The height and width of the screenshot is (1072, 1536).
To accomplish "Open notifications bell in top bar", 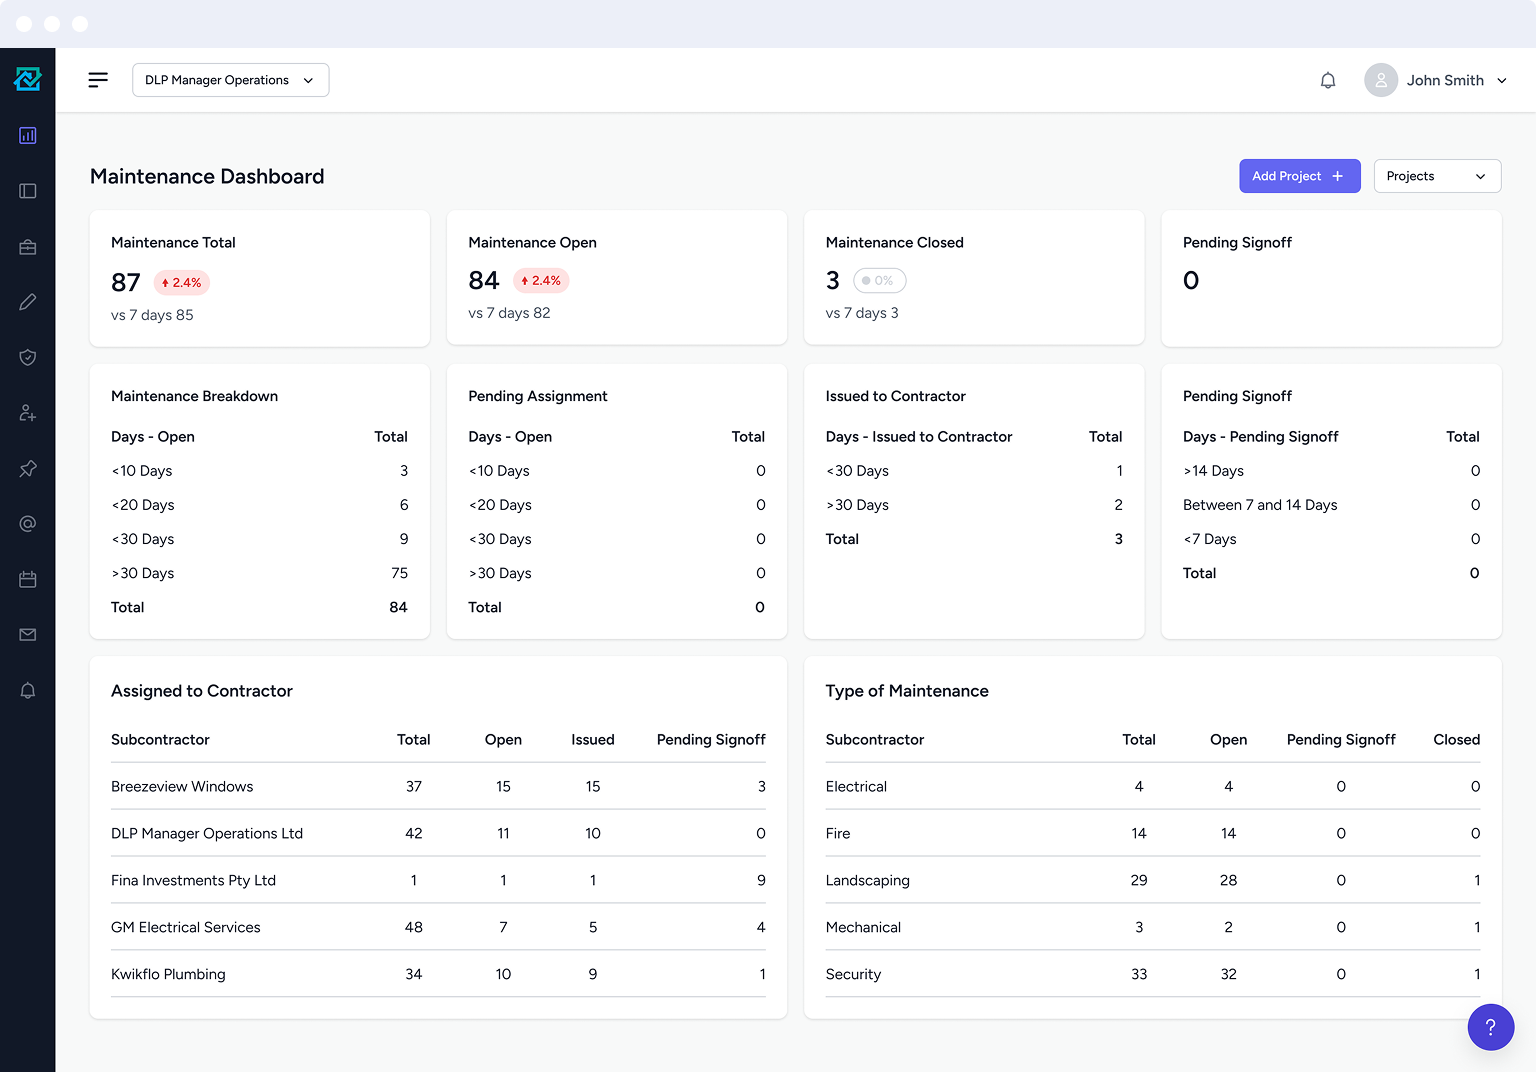I will (1328, 80).
